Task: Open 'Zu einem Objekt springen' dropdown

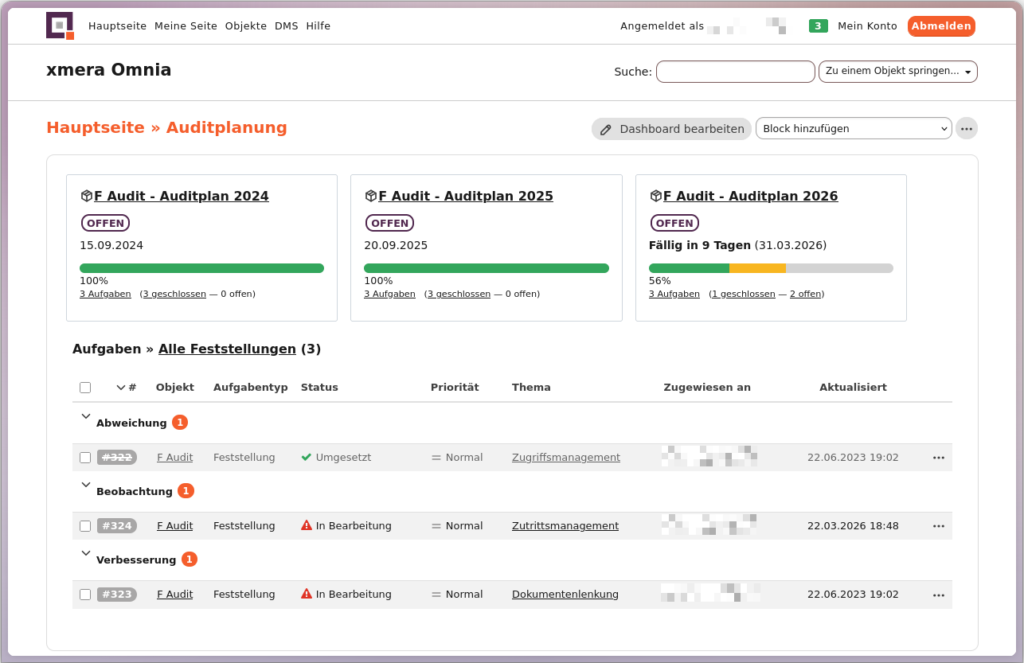Action: tap(897, 72)
